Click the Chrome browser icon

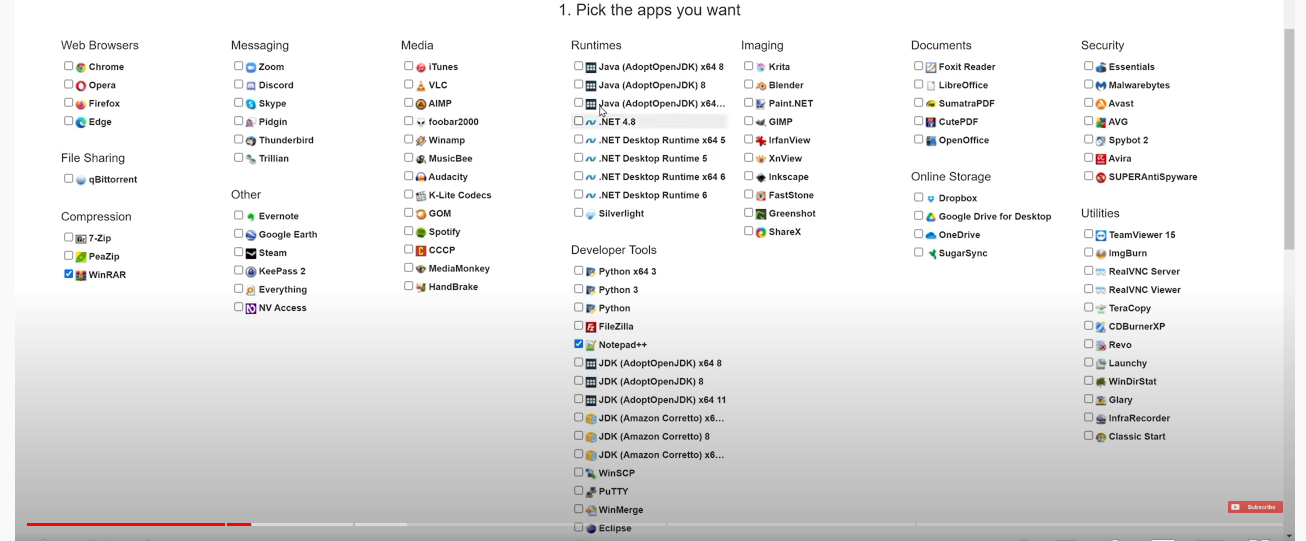click(x=81, y=67)
